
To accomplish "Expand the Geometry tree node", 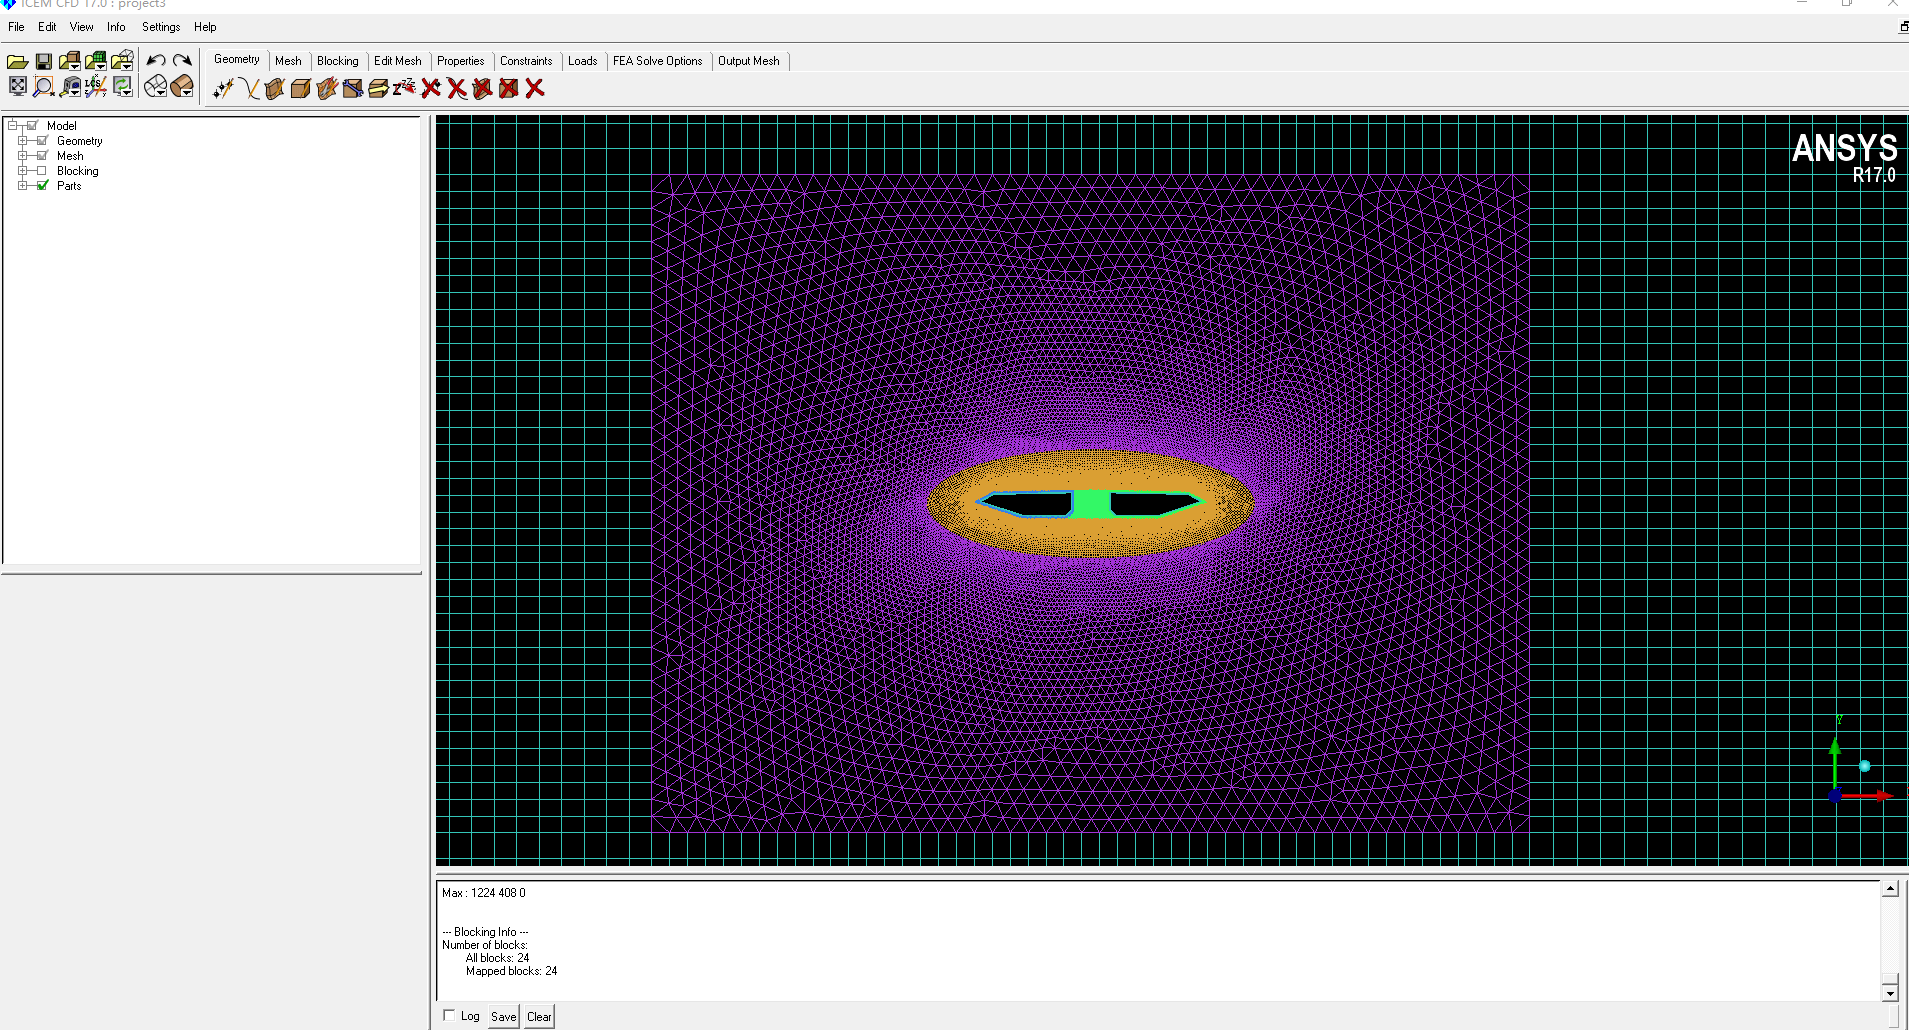I will pyautogui.click(x=22, y=141).
